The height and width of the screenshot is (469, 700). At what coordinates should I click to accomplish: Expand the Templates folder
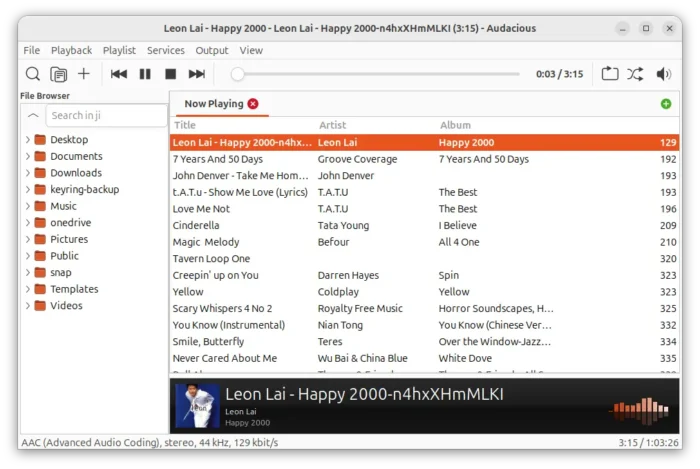pyautogui.click(x=28, y=289)
